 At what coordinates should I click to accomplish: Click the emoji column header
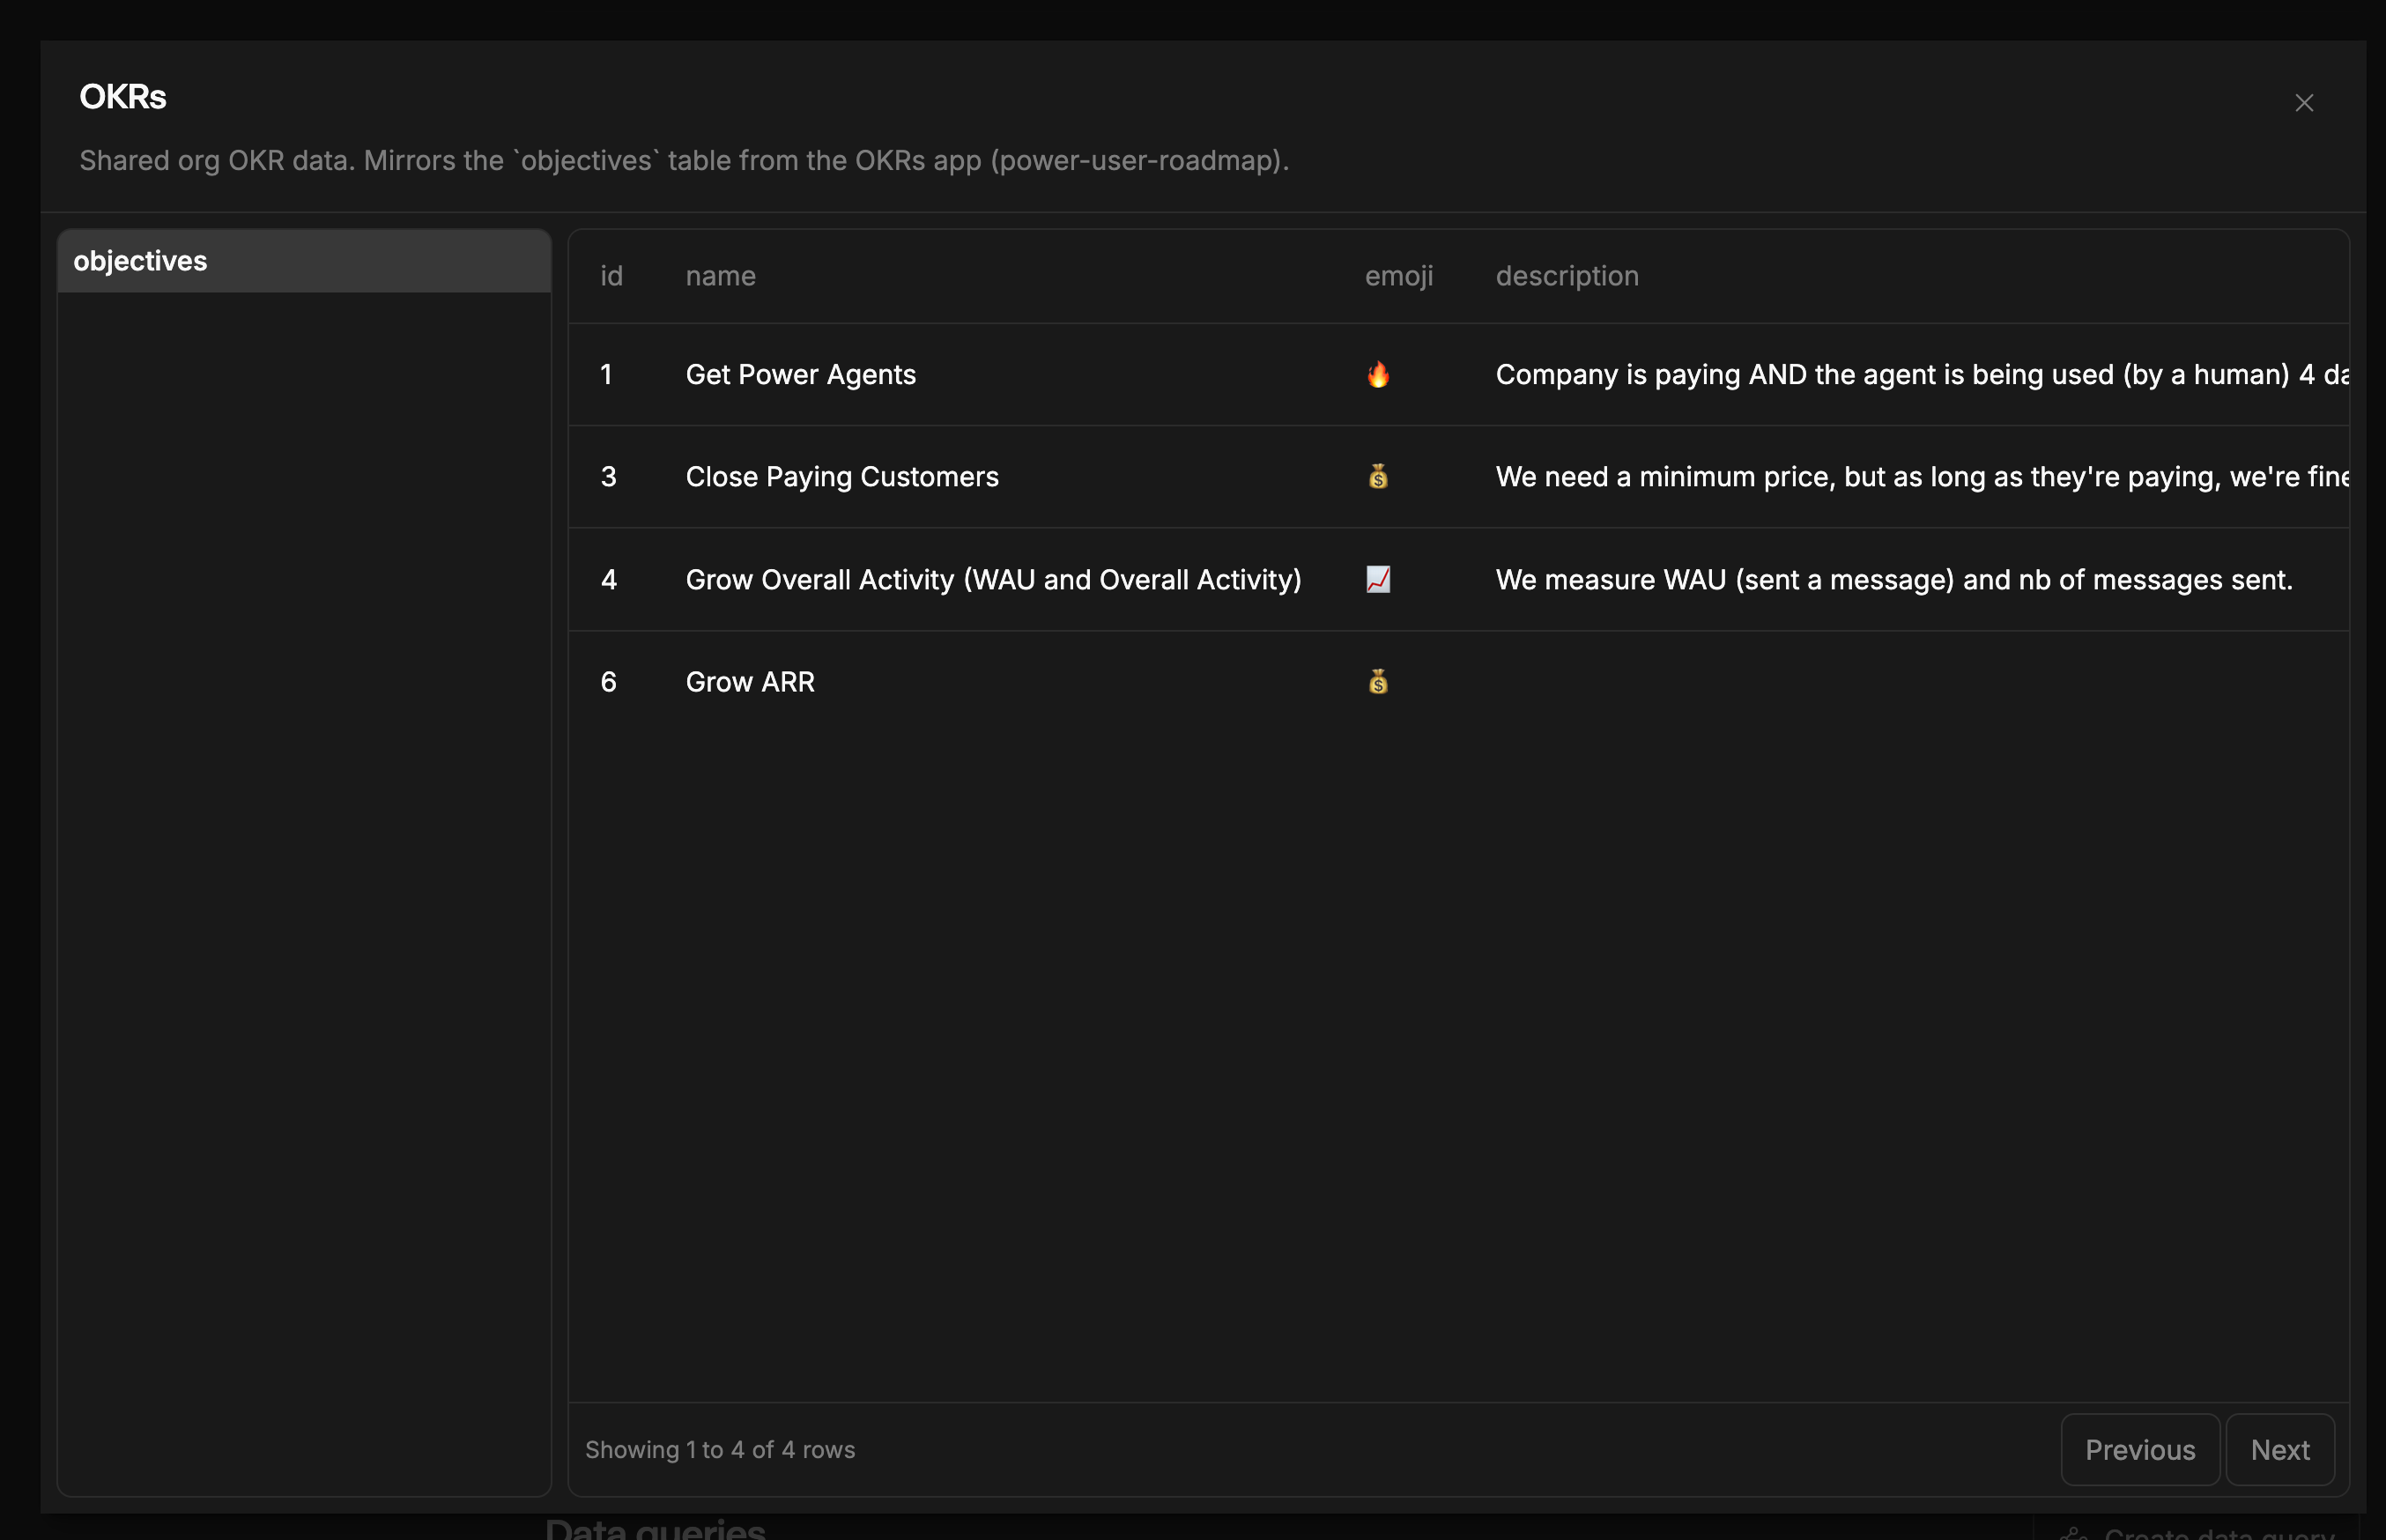(x=1399, y=276)
